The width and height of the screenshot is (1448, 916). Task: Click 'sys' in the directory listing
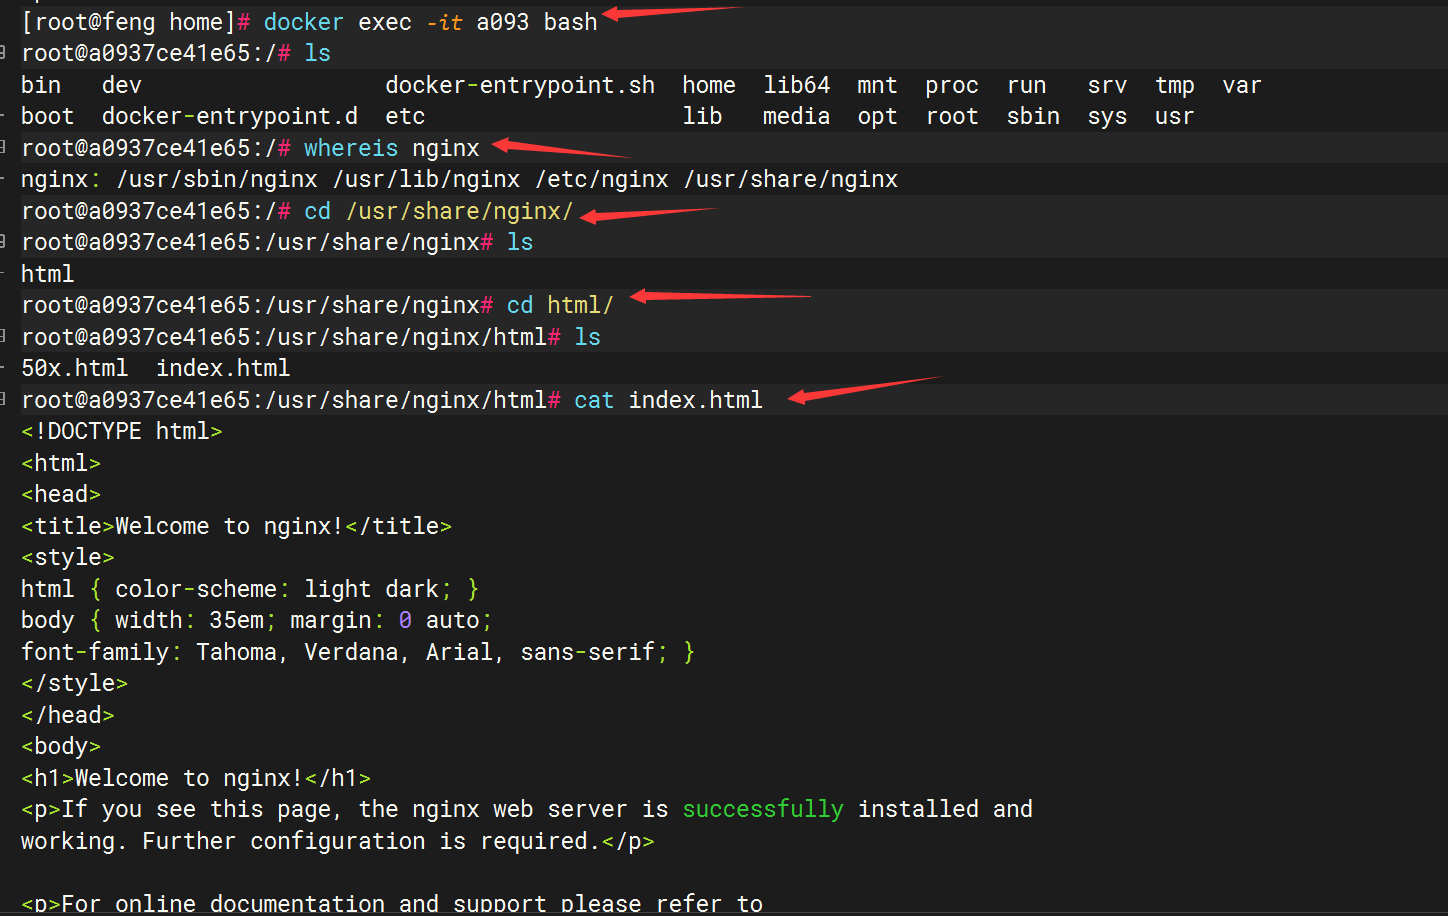click(x=1107, y=117)
